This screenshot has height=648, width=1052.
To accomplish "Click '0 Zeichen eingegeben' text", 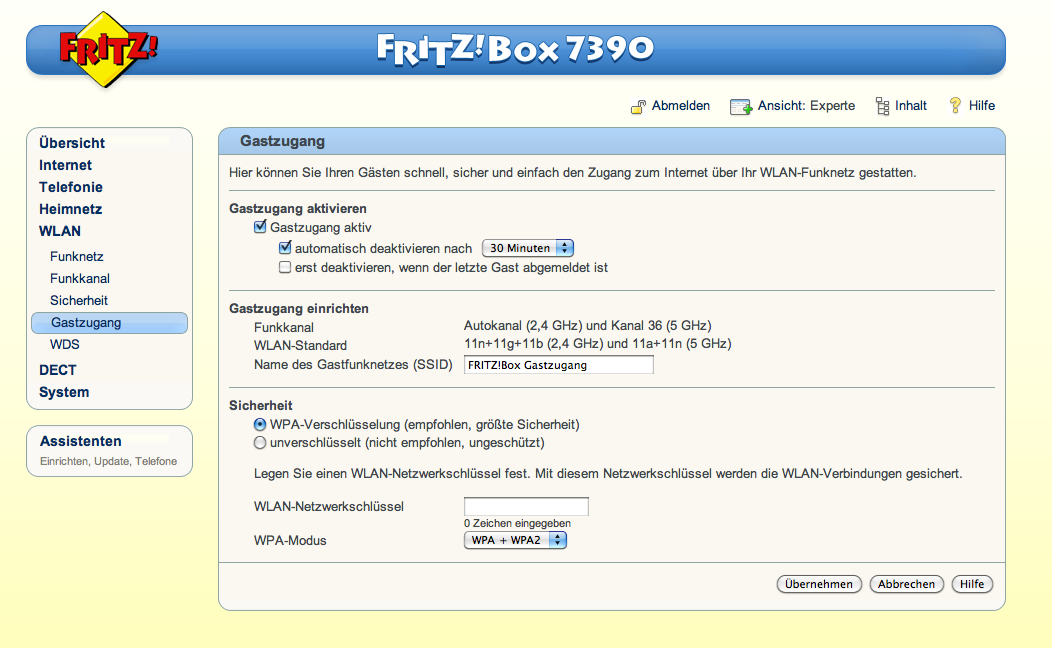I will point(517,523).
